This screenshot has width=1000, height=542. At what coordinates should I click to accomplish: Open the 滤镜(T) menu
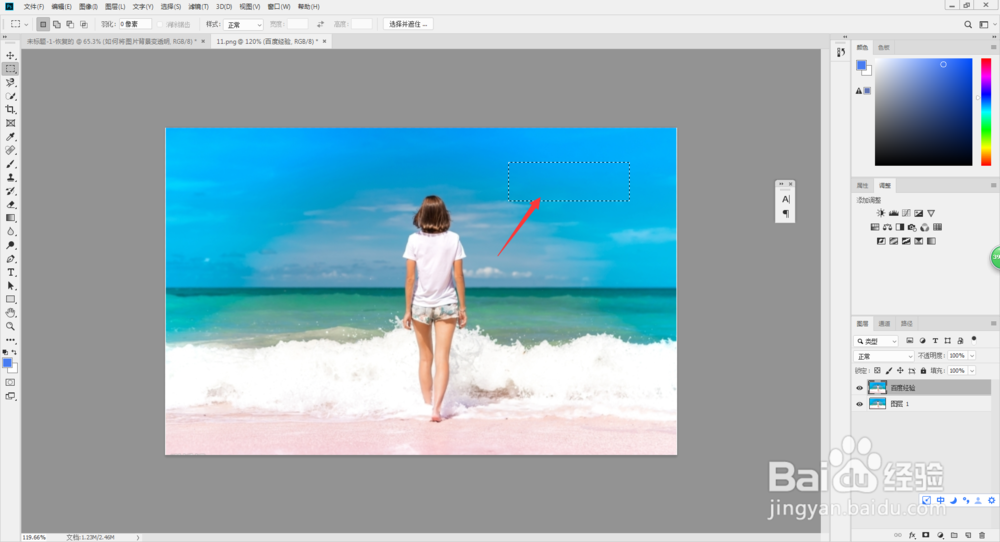click(x=198, y=6)
